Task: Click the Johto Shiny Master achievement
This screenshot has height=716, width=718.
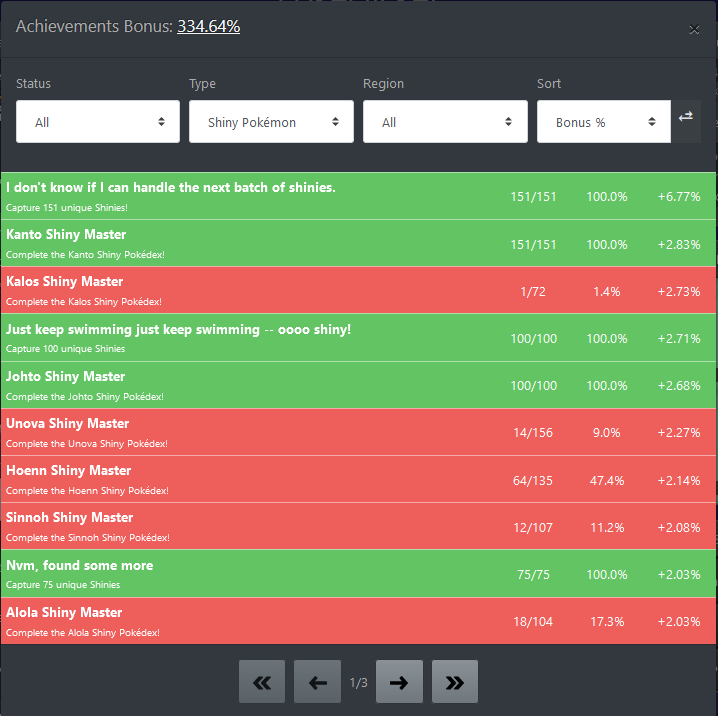Action: pyautogui.click(x=358, y=385)
